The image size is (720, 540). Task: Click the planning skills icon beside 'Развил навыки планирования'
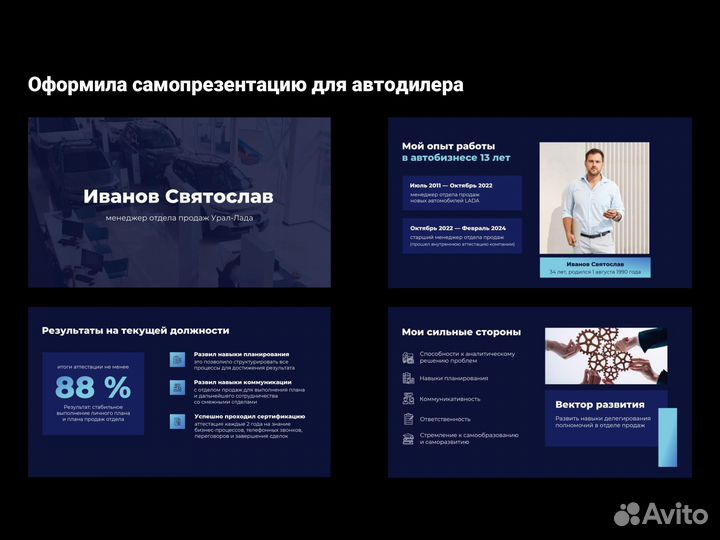(x=177, y=359)
